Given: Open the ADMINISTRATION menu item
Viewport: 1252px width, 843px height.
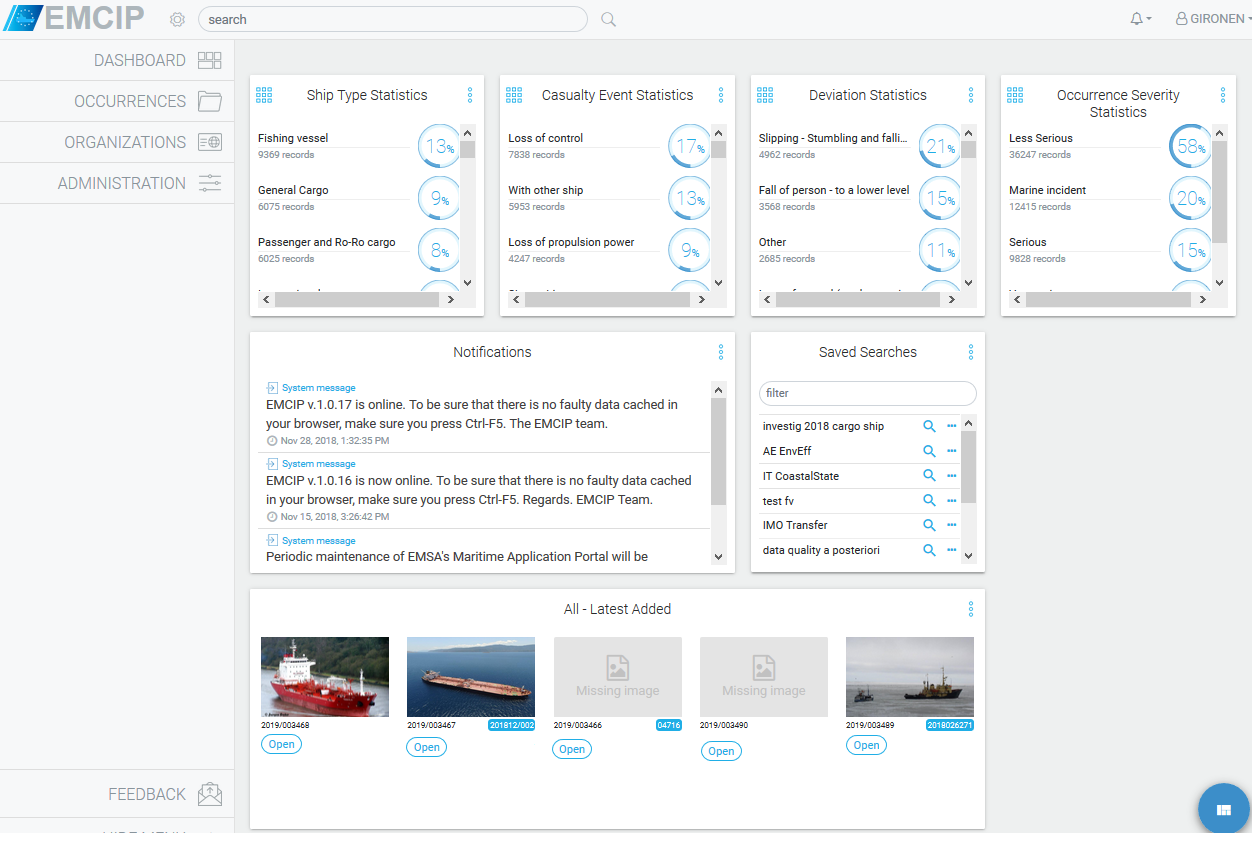Looking at the screenshot, I should pos(117,183).
